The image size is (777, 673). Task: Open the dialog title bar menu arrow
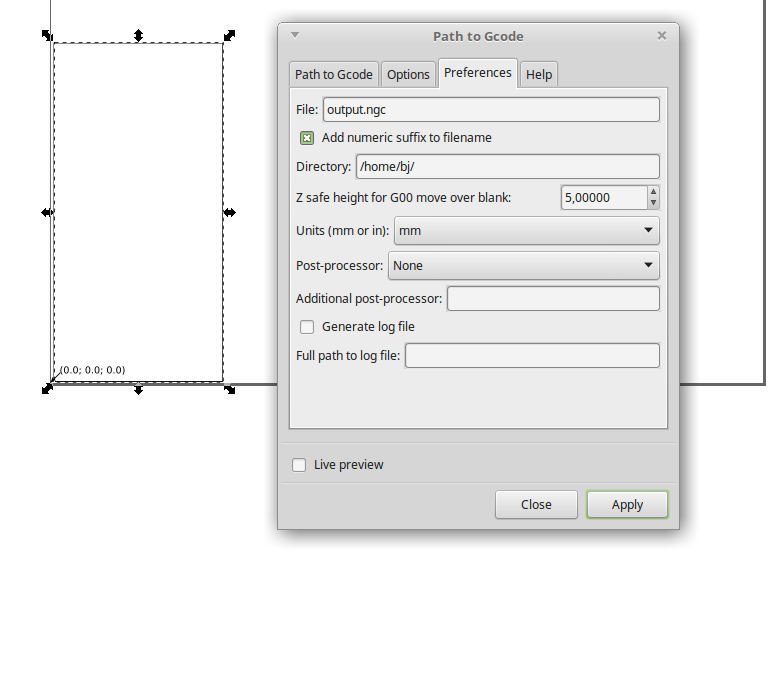(294, 35)
